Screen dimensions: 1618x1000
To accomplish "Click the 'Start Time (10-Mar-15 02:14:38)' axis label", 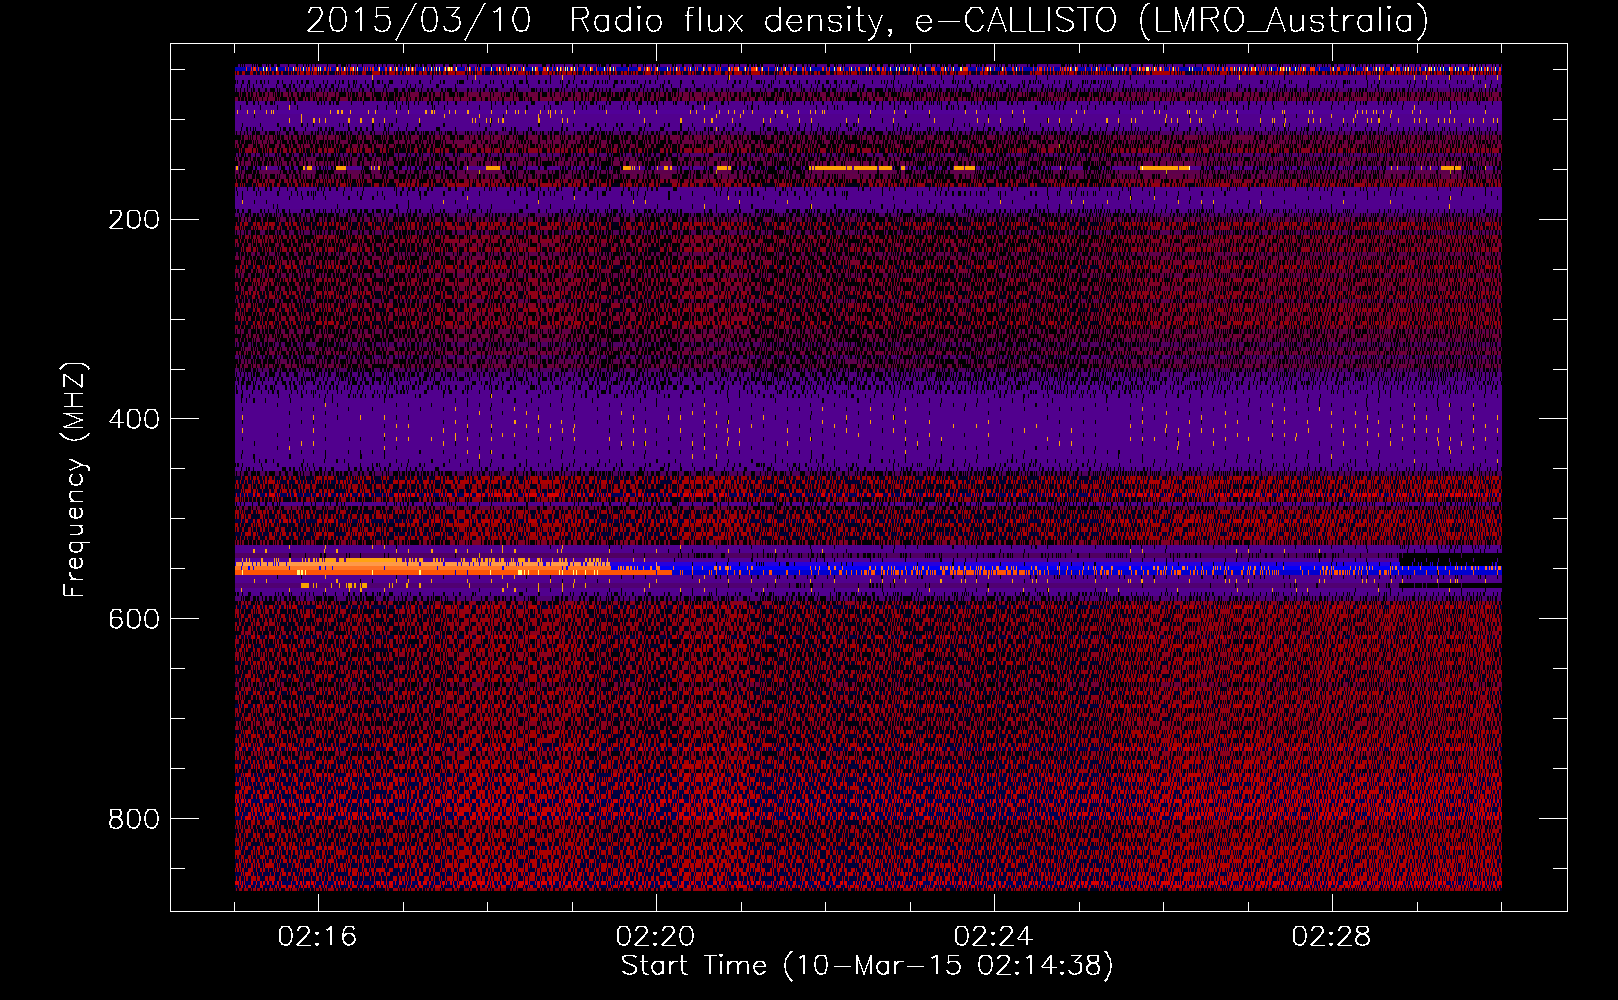I will (867, 966).
